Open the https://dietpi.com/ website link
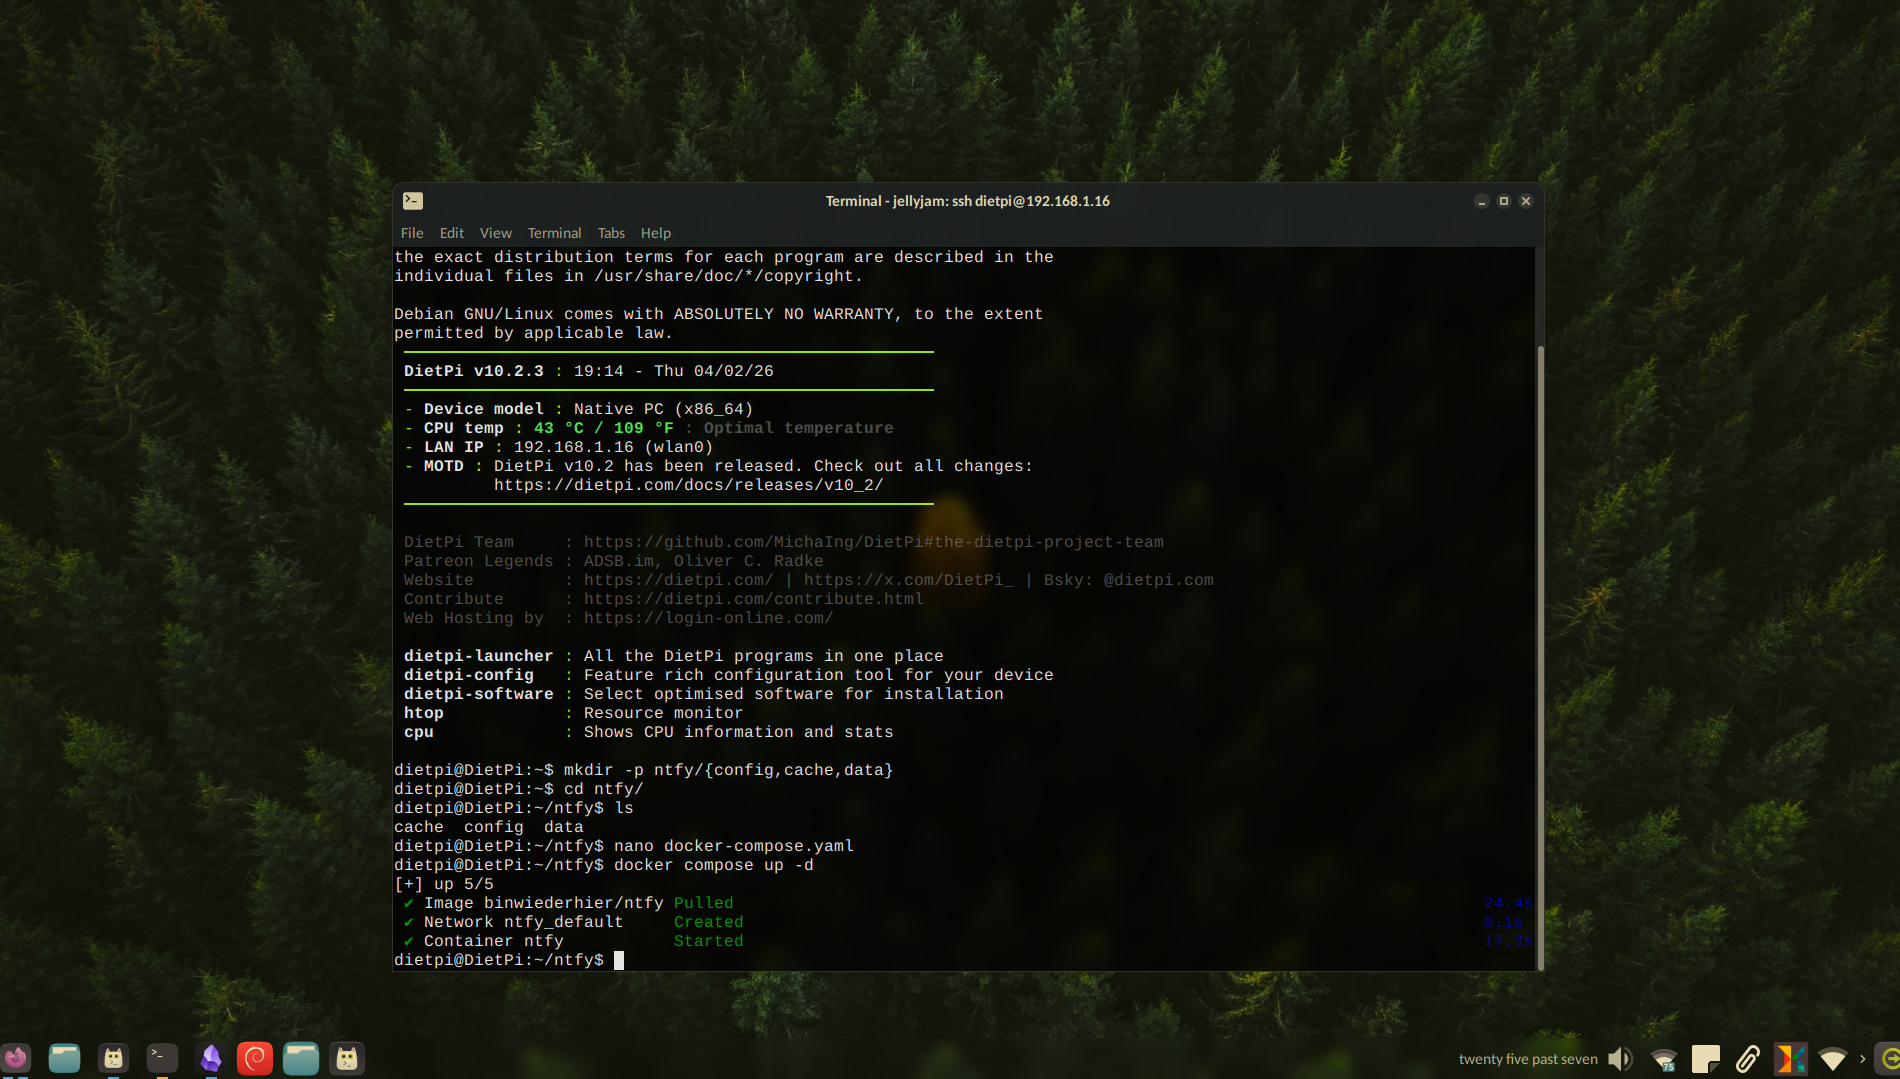This screenshot has width=1900, height=1079. pyautogui.click(x=679, y=580)
